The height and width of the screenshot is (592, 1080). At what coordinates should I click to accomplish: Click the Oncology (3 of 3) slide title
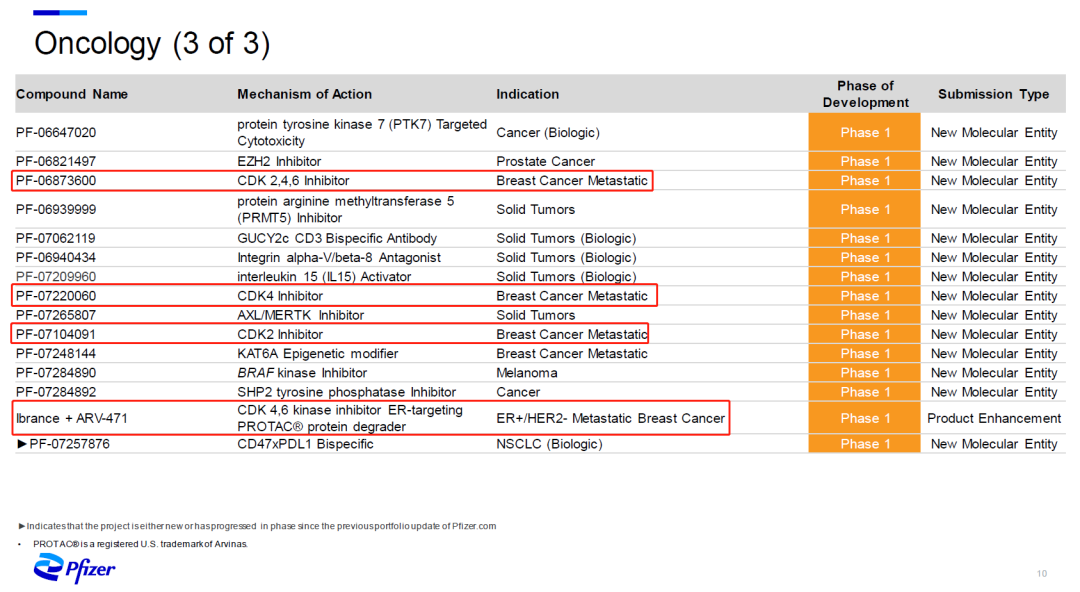pyautogui.click(x=152, y=43)
